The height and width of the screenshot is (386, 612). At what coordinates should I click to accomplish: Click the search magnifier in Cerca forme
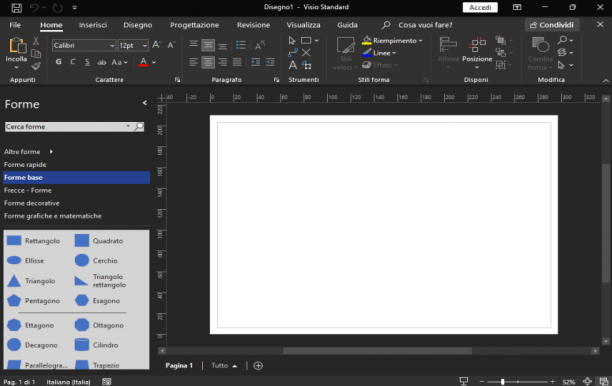pos(139,126)
